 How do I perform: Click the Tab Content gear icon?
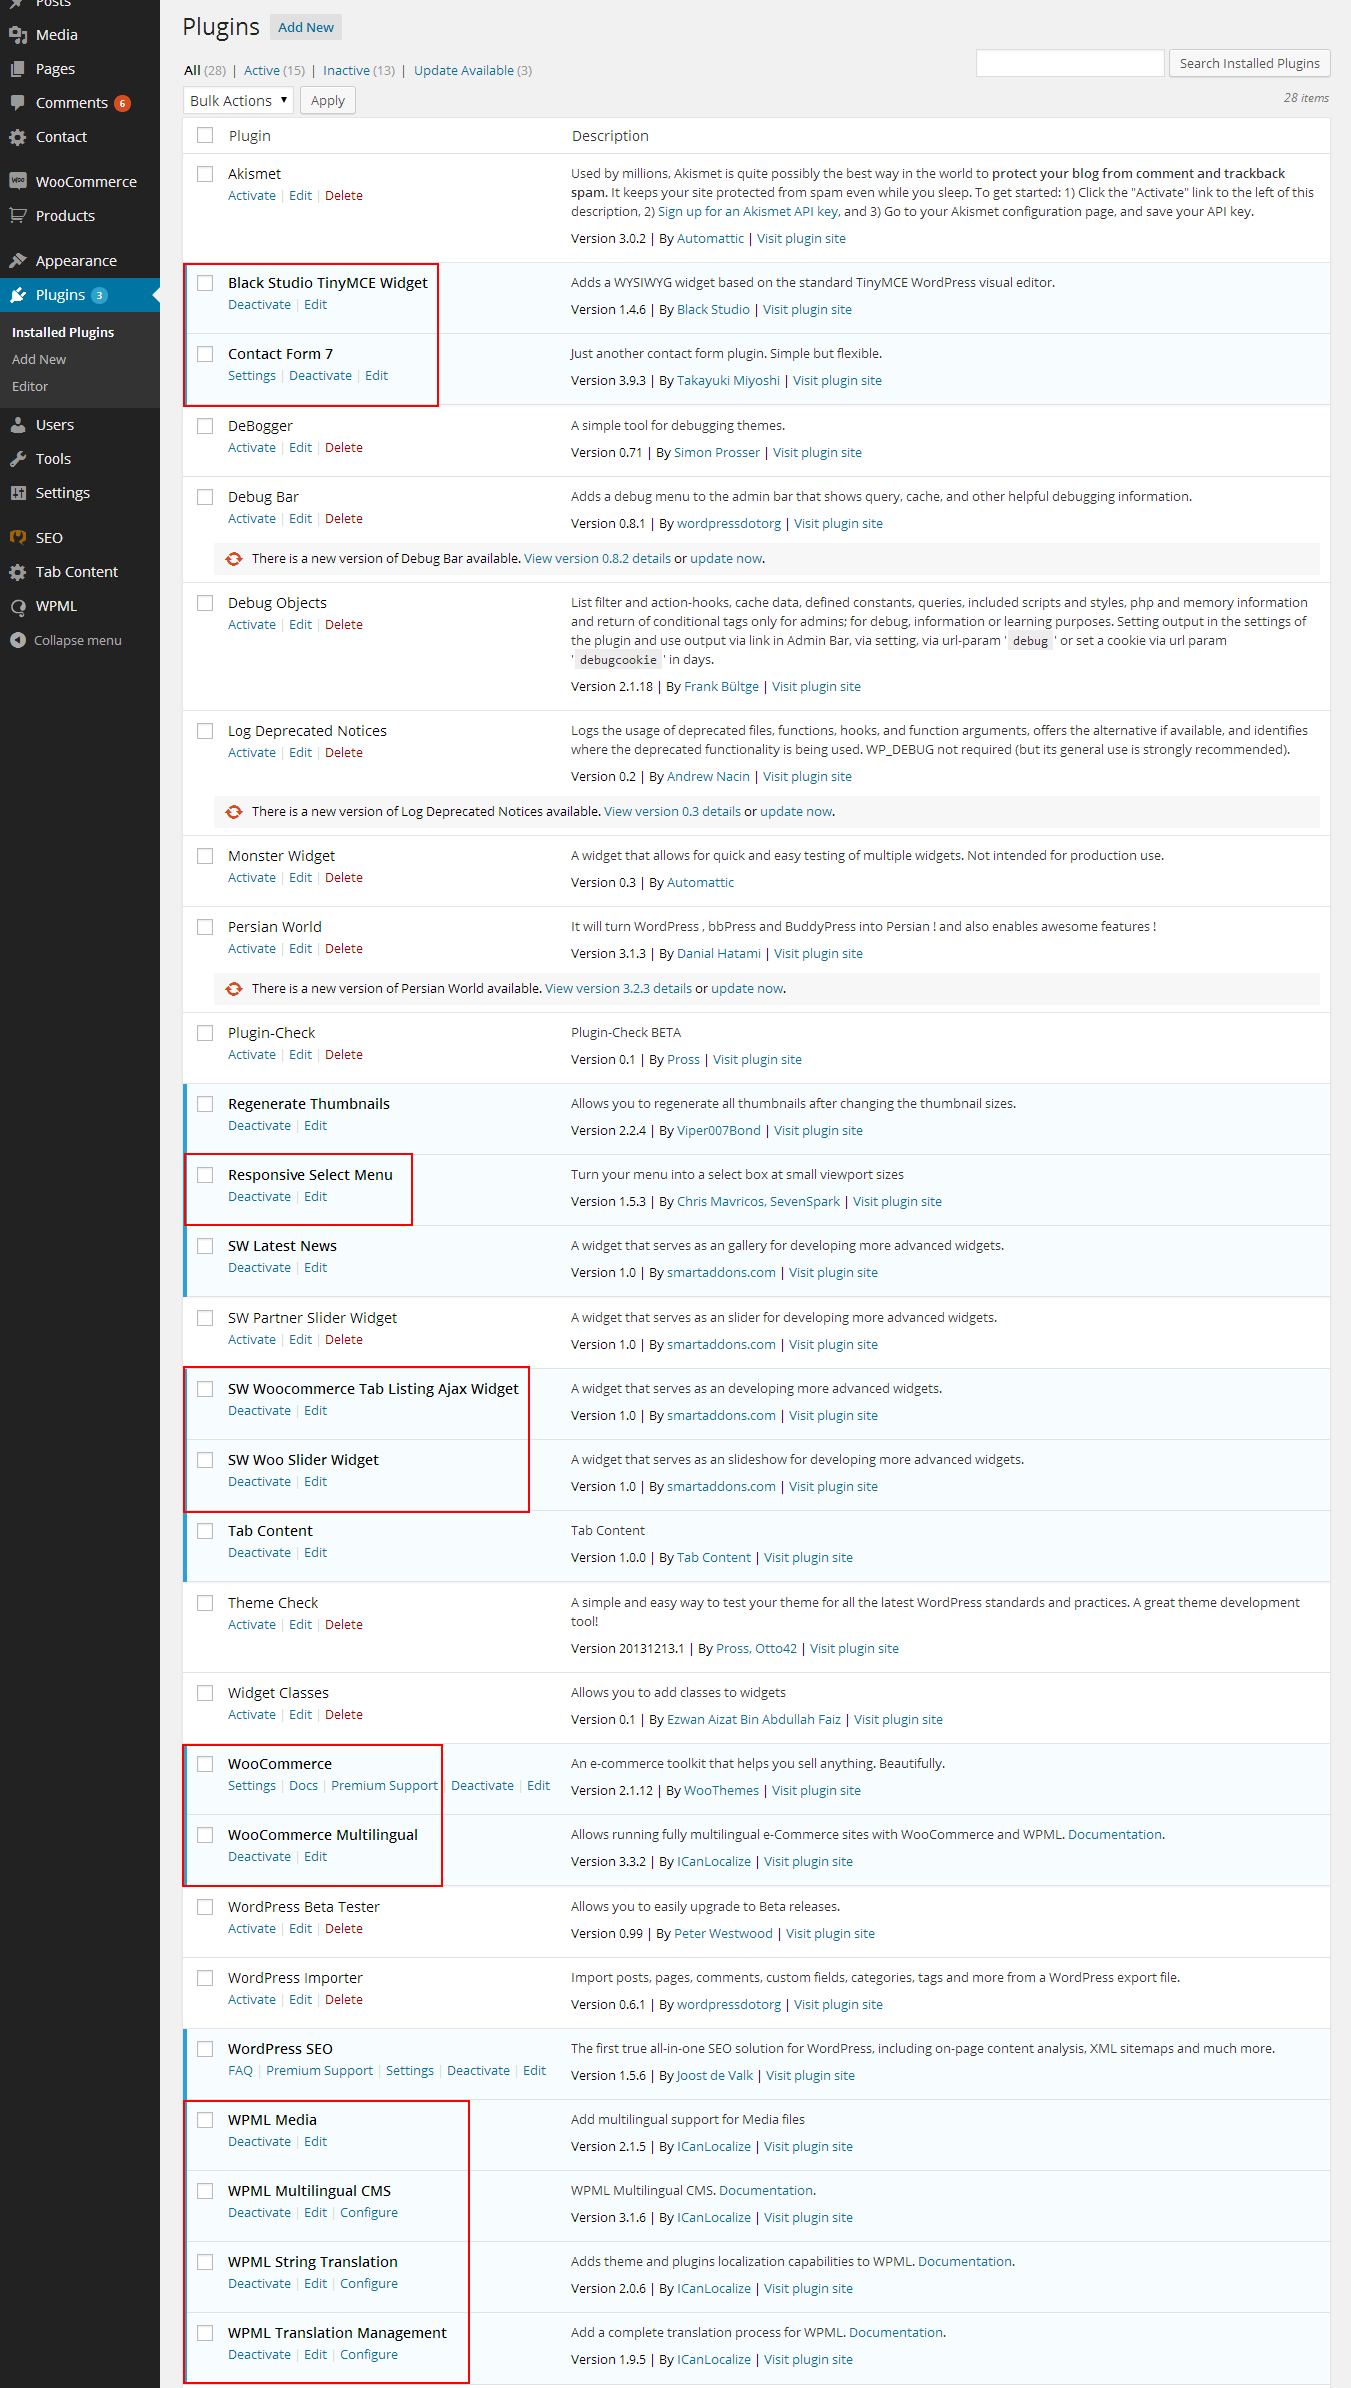(18, 572)
